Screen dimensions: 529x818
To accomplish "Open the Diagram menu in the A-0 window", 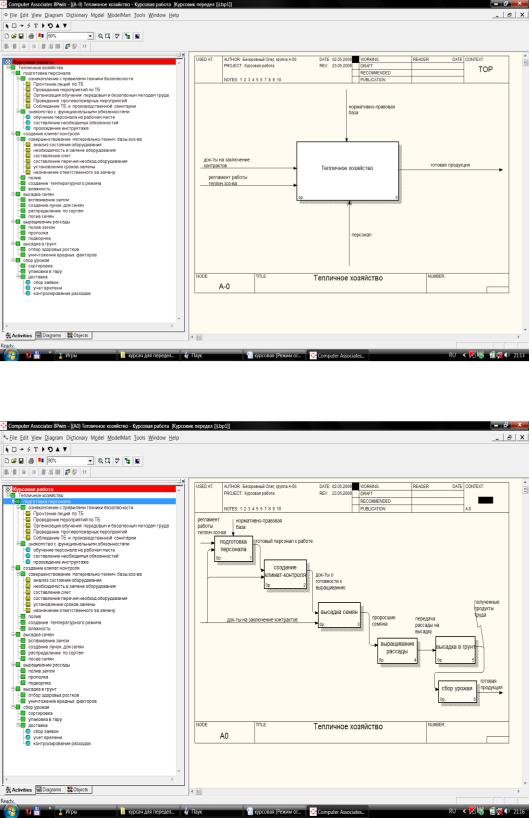I will coord(54,15).
